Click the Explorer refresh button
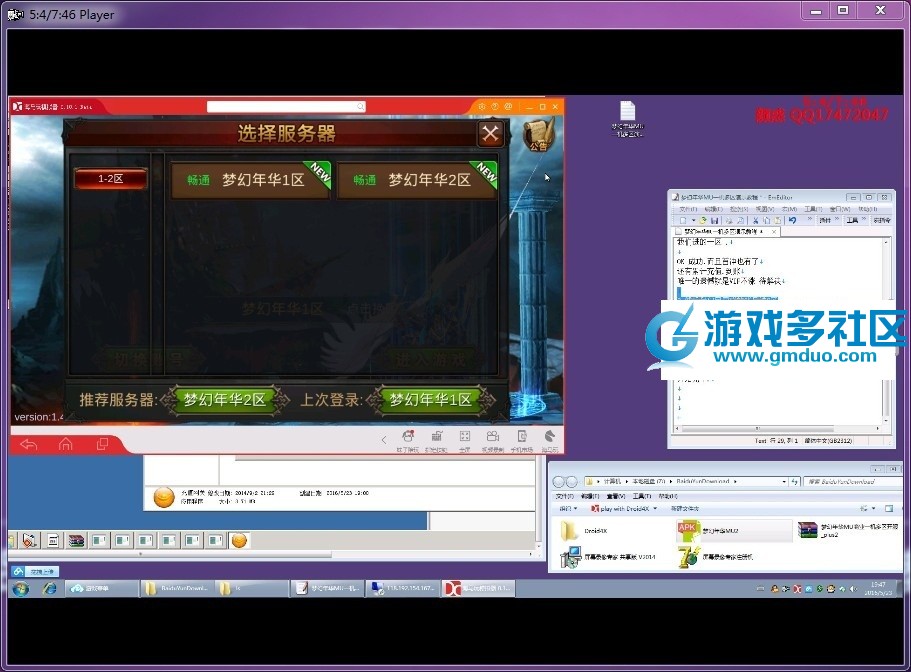The image size is (911, 672). 795,481
